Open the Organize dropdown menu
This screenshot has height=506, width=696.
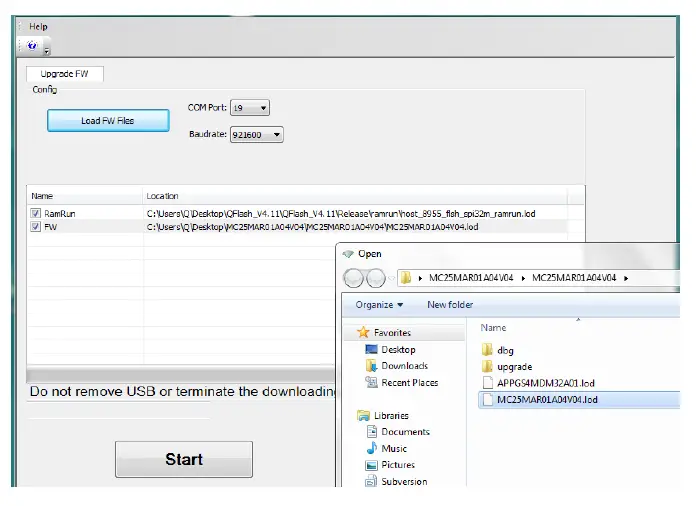coord(379,304)
